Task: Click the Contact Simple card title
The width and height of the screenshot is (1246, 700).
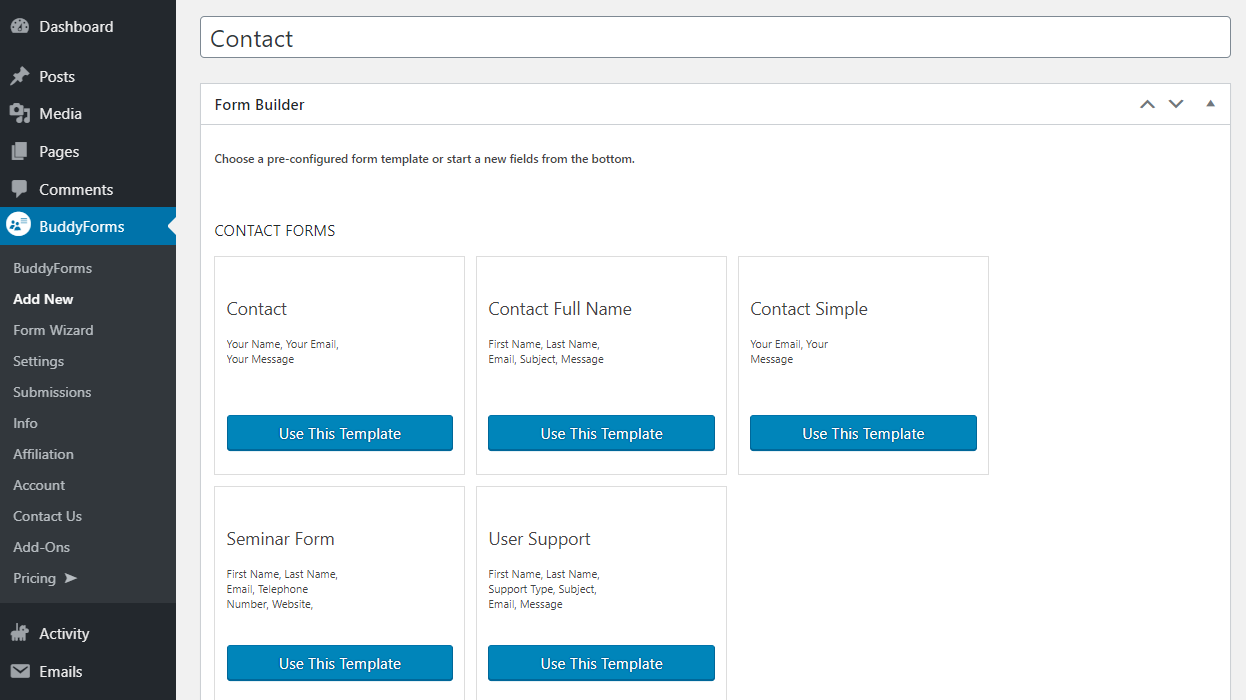Action: [x=809, y=309]
